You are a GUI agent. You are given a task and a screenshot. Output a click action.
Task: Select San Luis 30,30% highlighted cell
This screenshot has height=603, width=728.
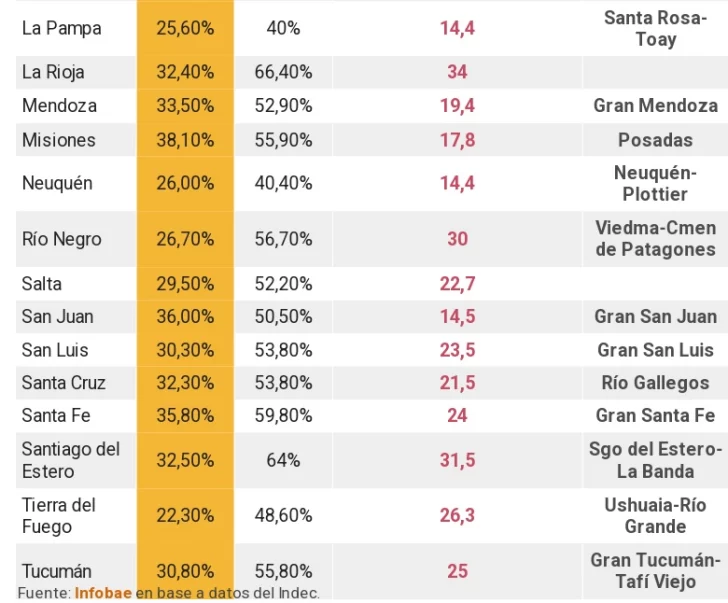(x=185, y=350)
